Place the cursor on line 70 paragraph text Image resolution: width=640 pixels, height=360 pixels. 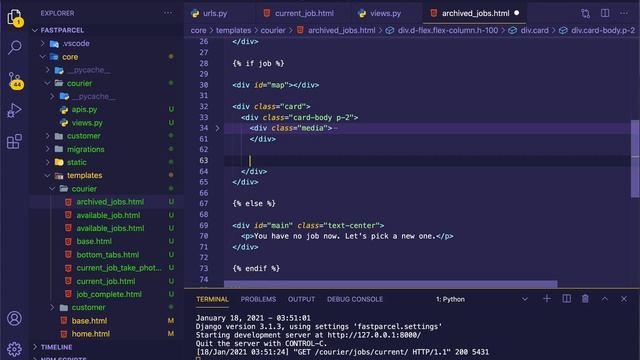[x=345, y=236]
